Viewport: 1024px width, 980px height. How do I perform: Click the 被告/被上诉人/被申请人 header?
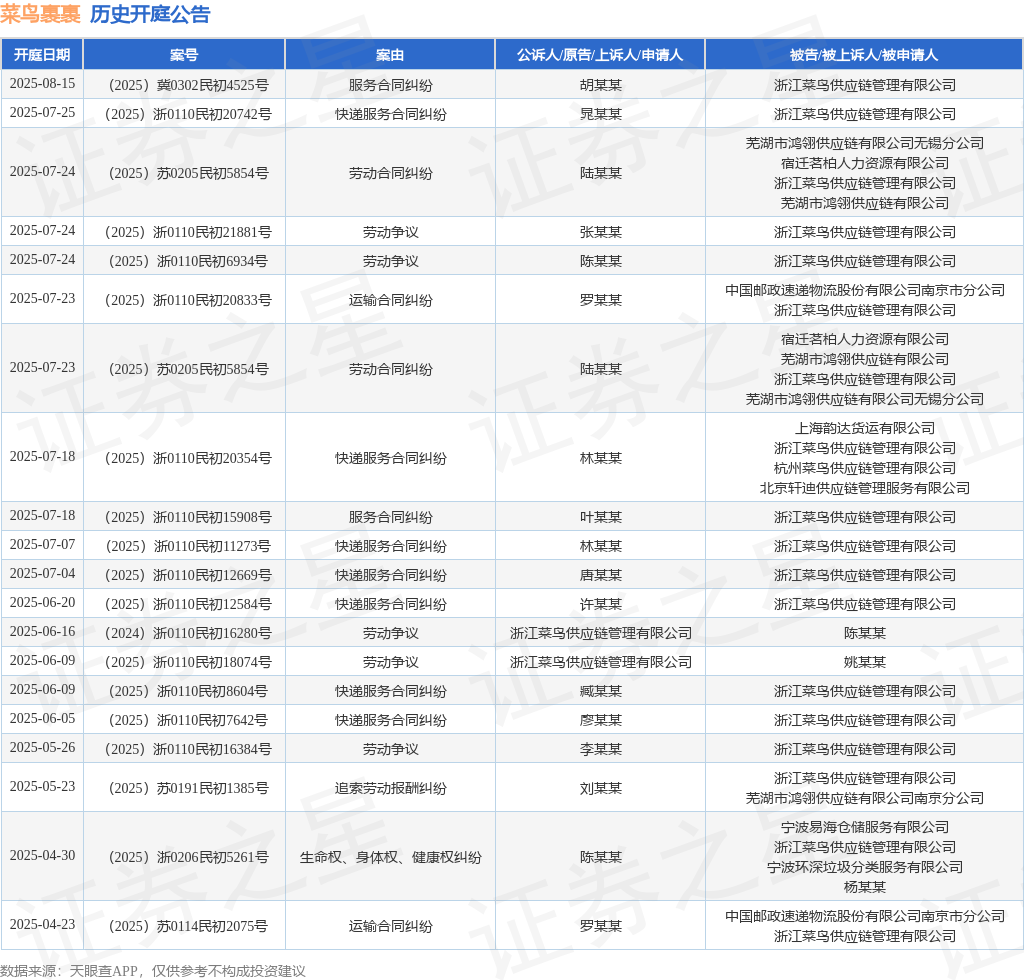coord(864,55)
